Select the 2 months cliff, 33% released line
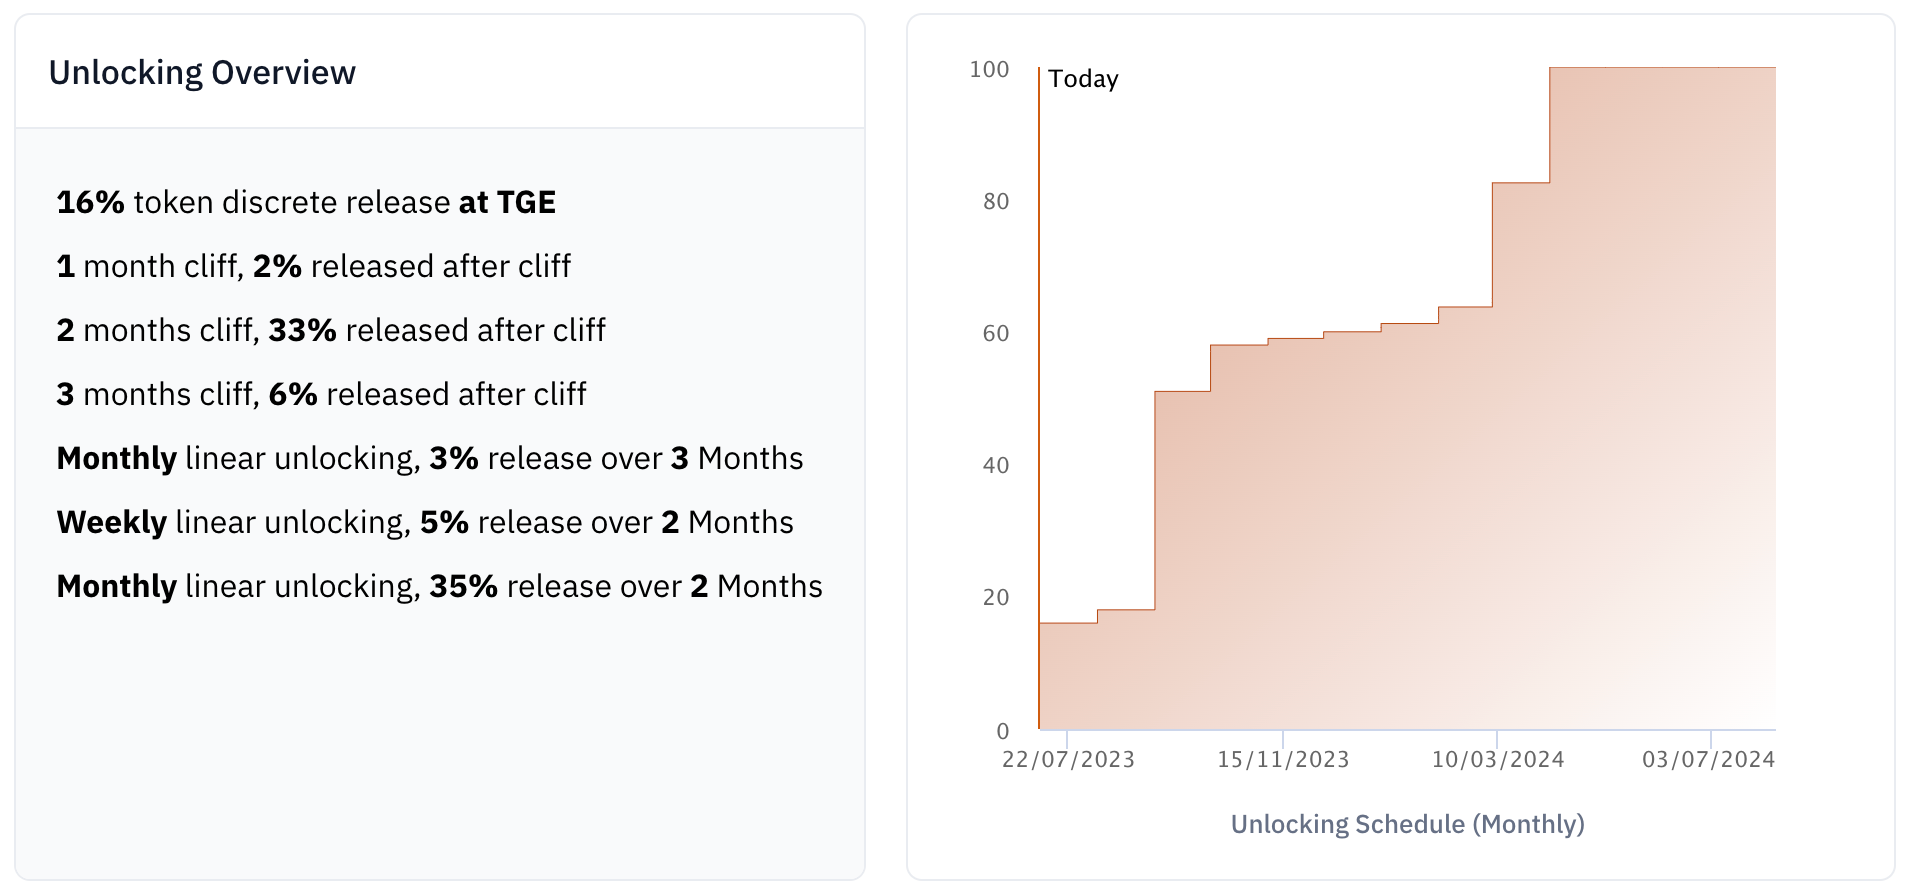 (331, 330)
